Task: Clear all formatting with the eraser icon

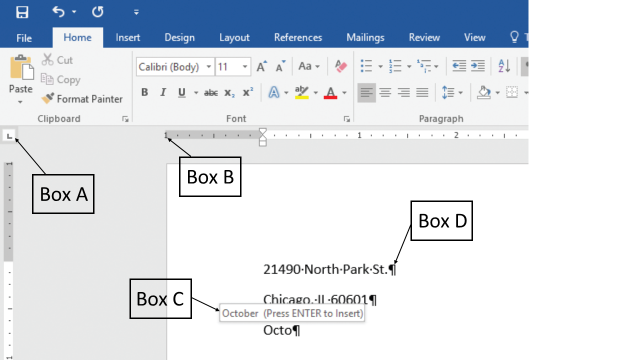Action: pos(340,66)
